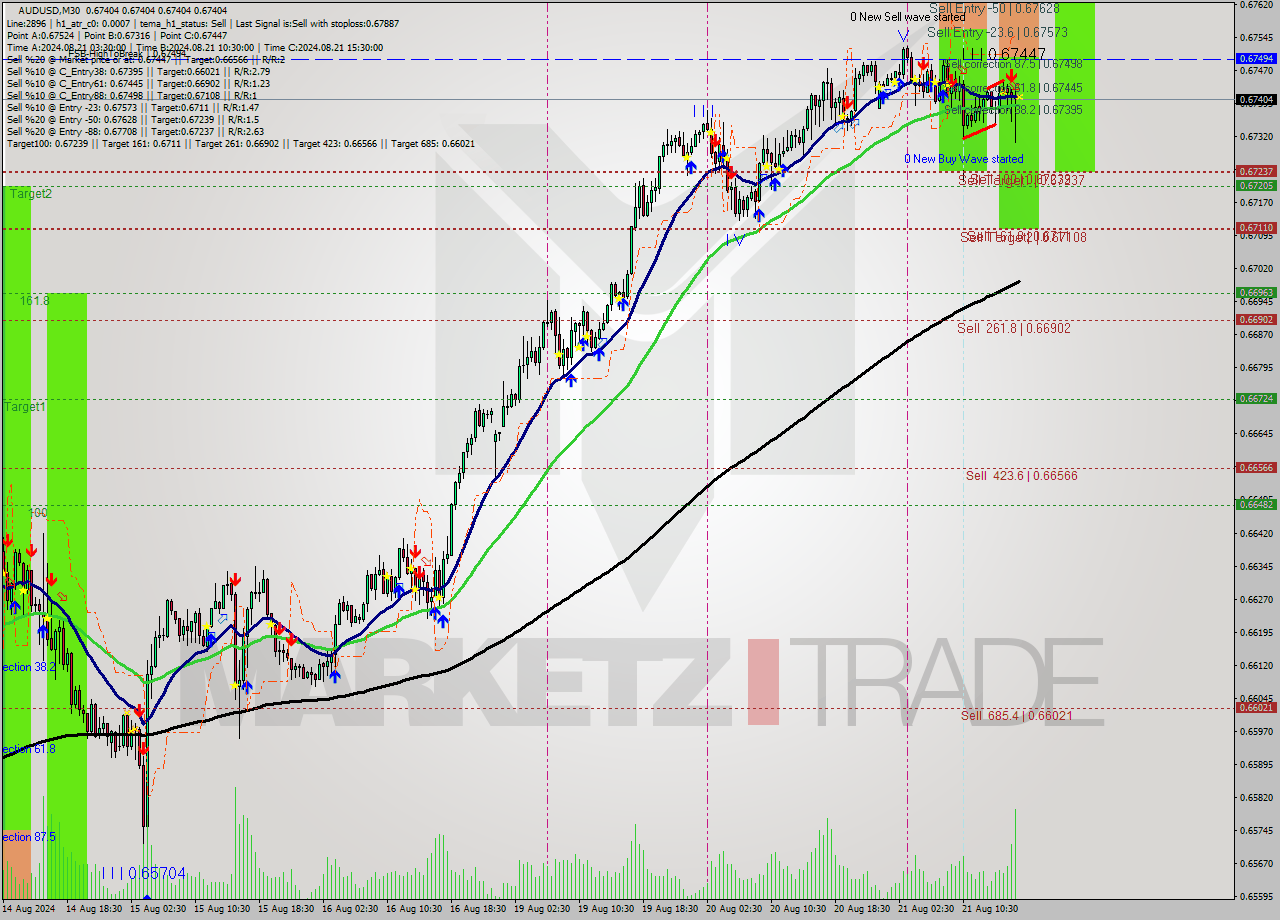
Task: Click the red 0.66566 price axis label
Action: click(1256, 467)
